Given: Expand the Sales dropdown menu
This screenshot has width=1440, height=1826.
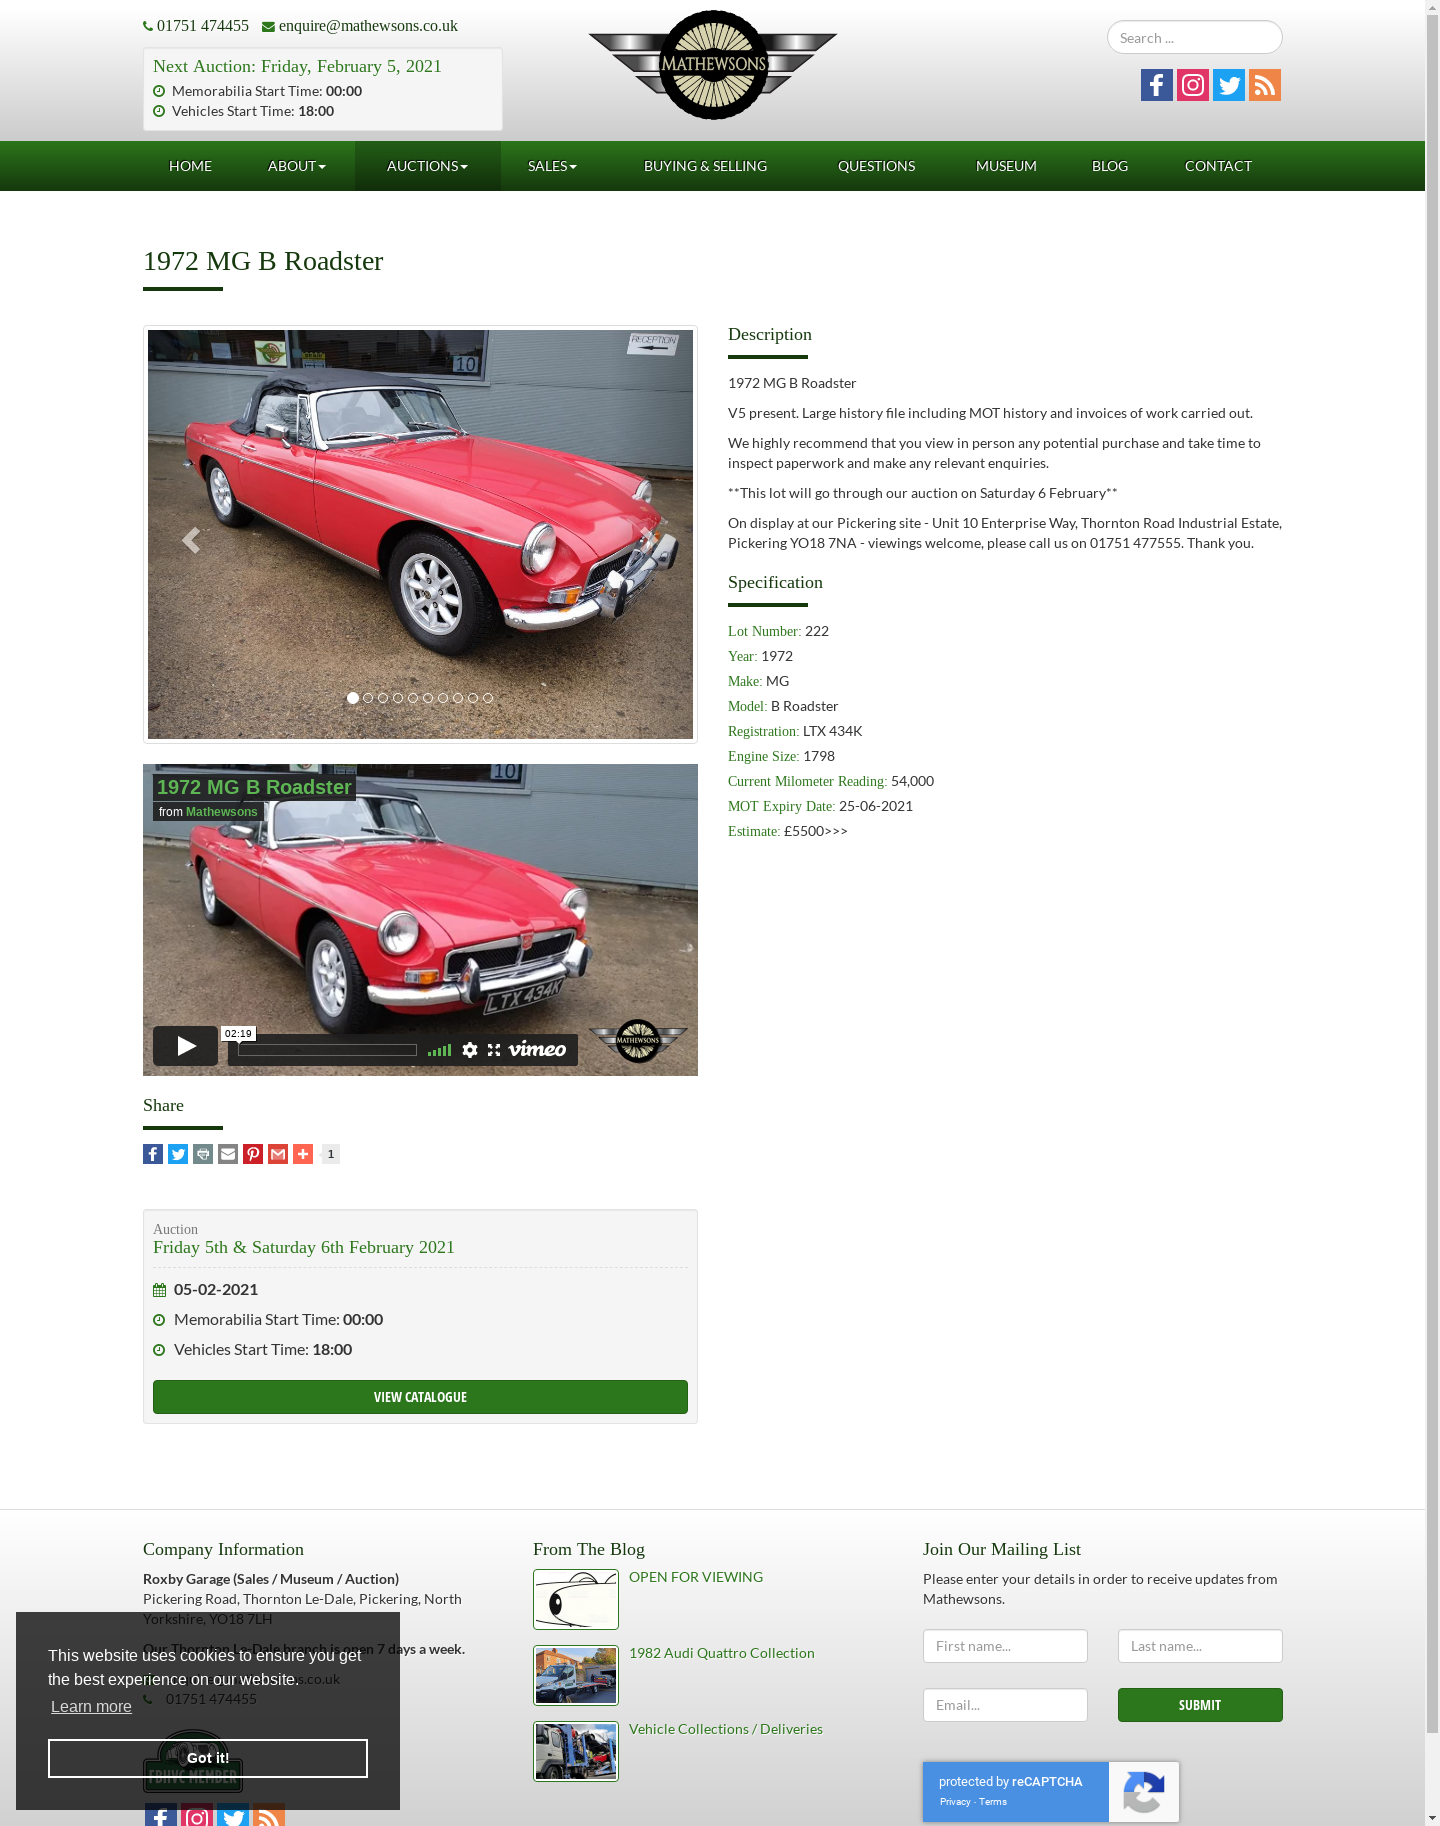Looking at the screenshot, I should tap(552, 166).
